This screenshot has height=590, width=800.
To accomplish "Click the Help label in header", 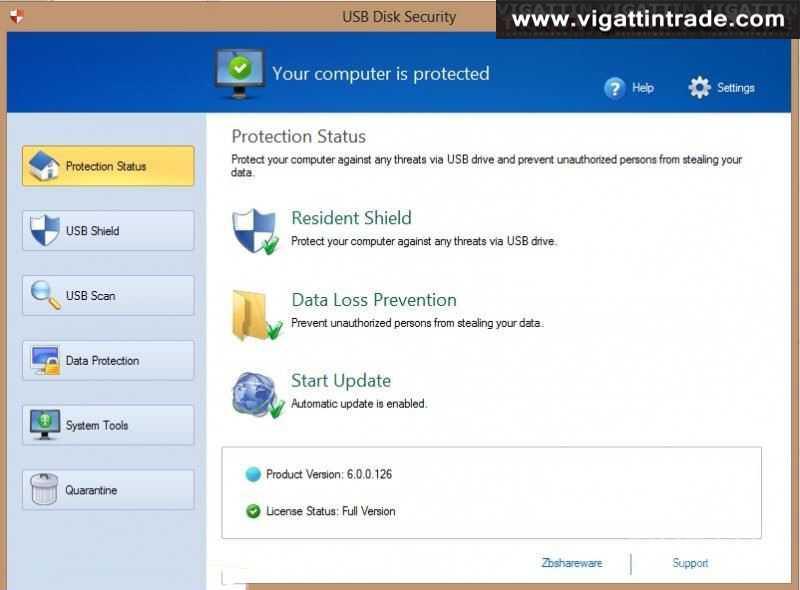I will 643,88.
